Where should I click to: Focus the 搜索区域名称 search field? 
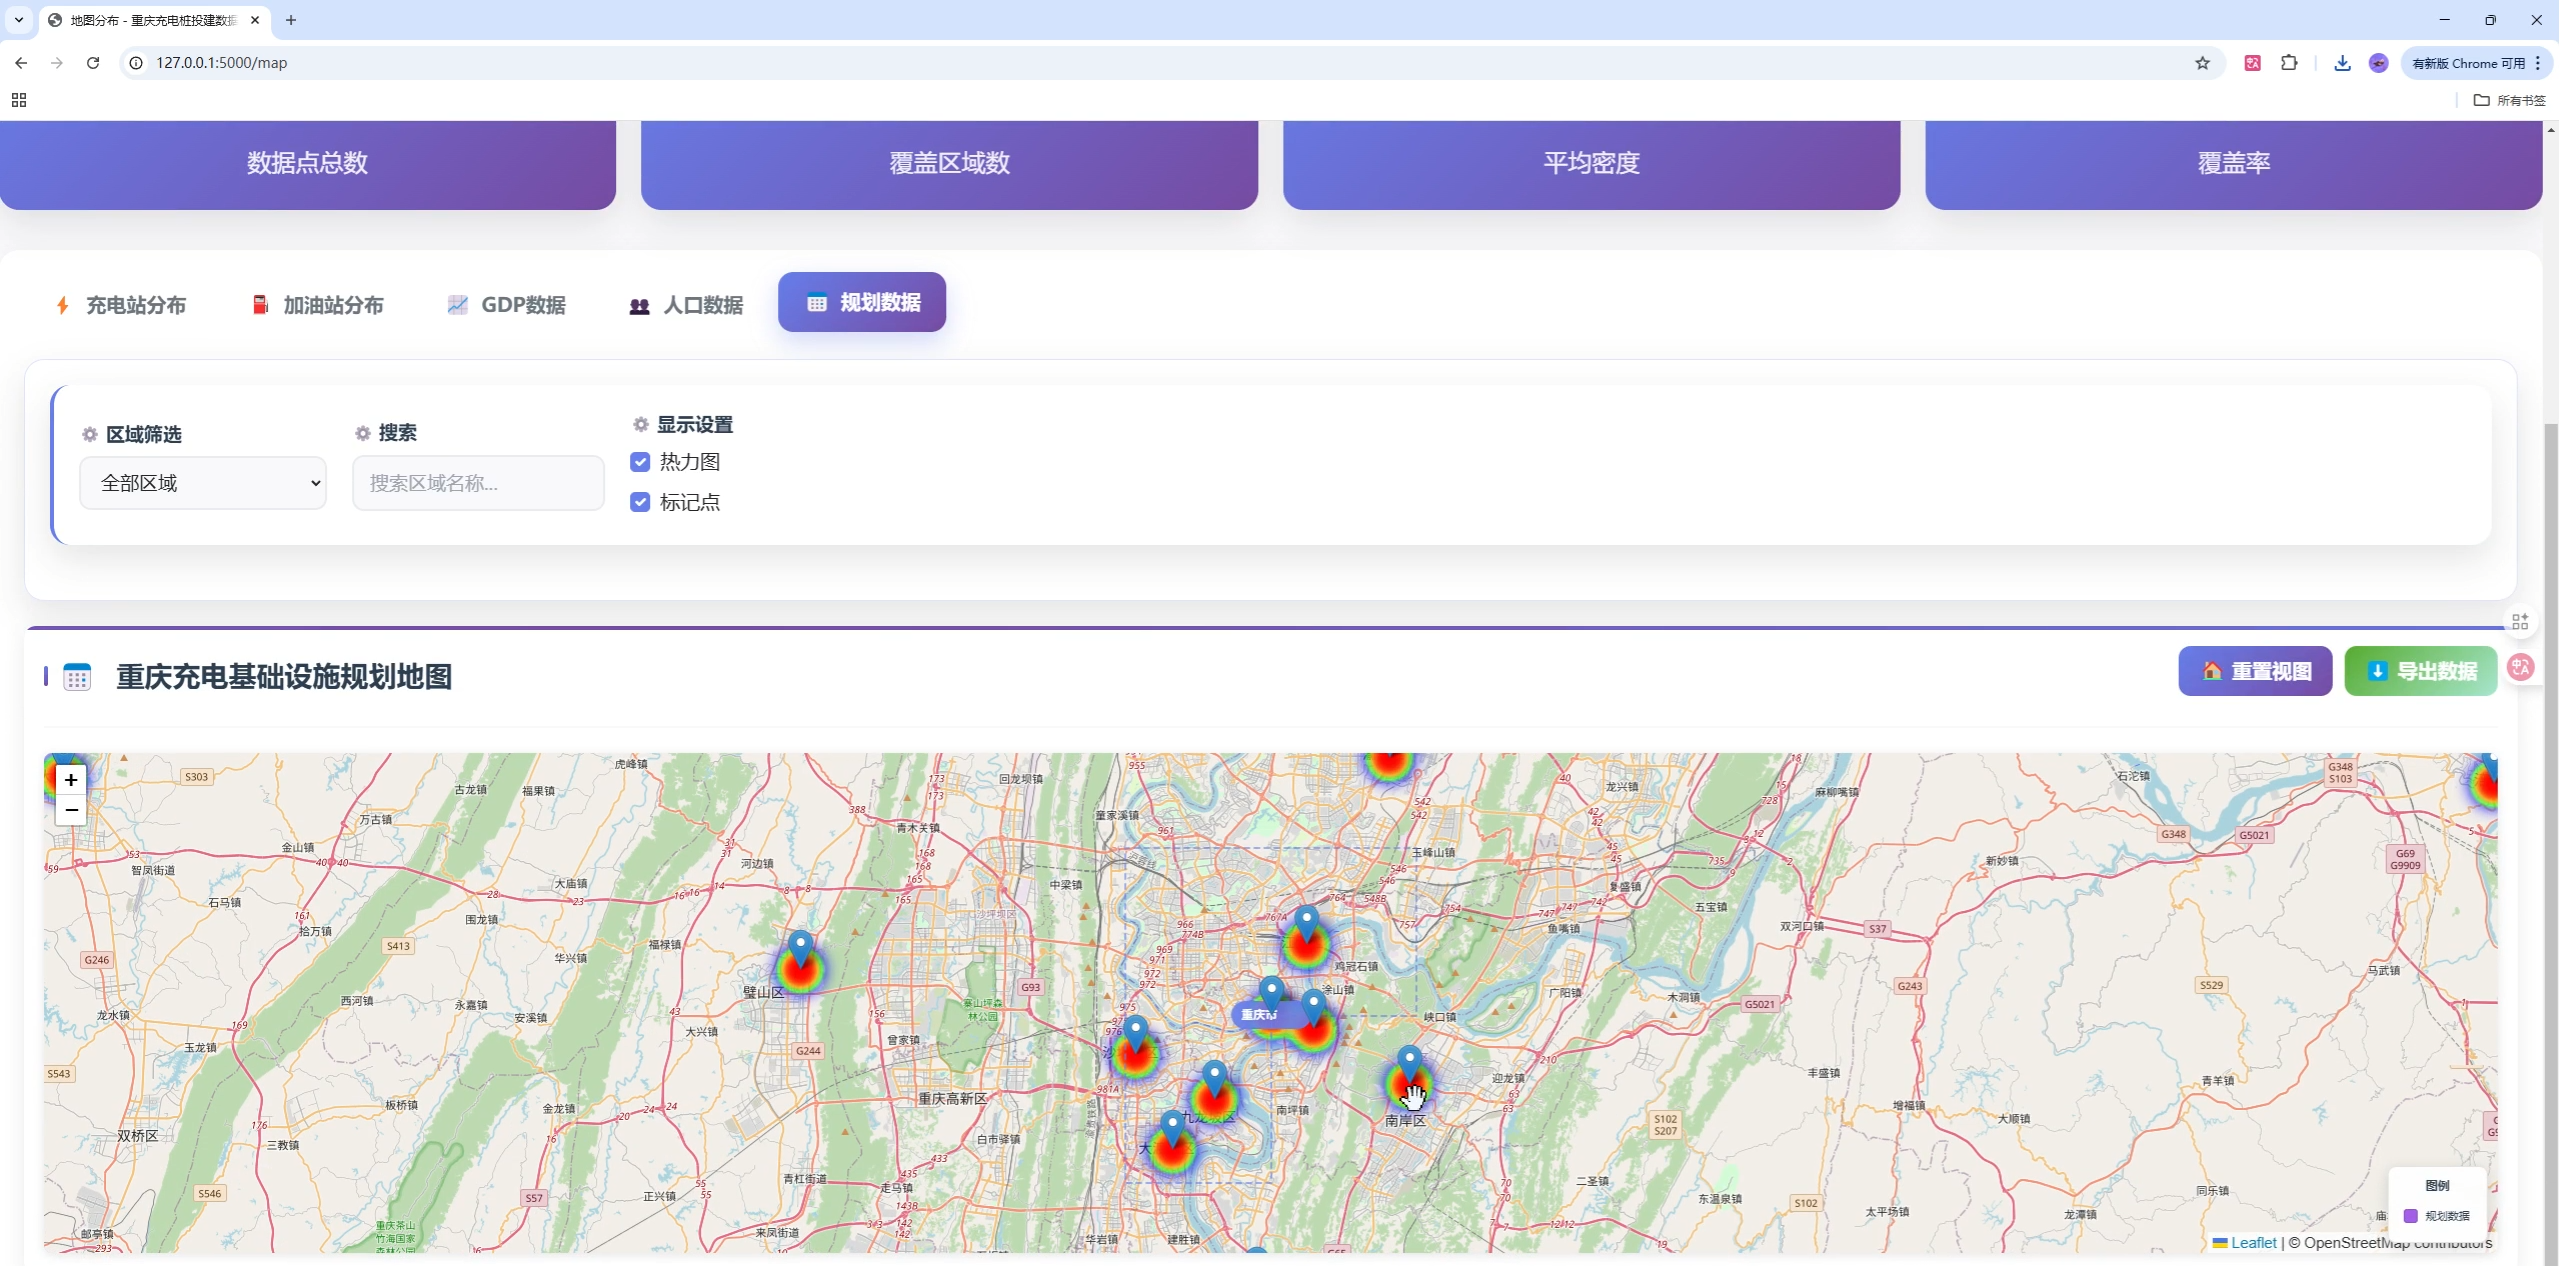(478, 483)
